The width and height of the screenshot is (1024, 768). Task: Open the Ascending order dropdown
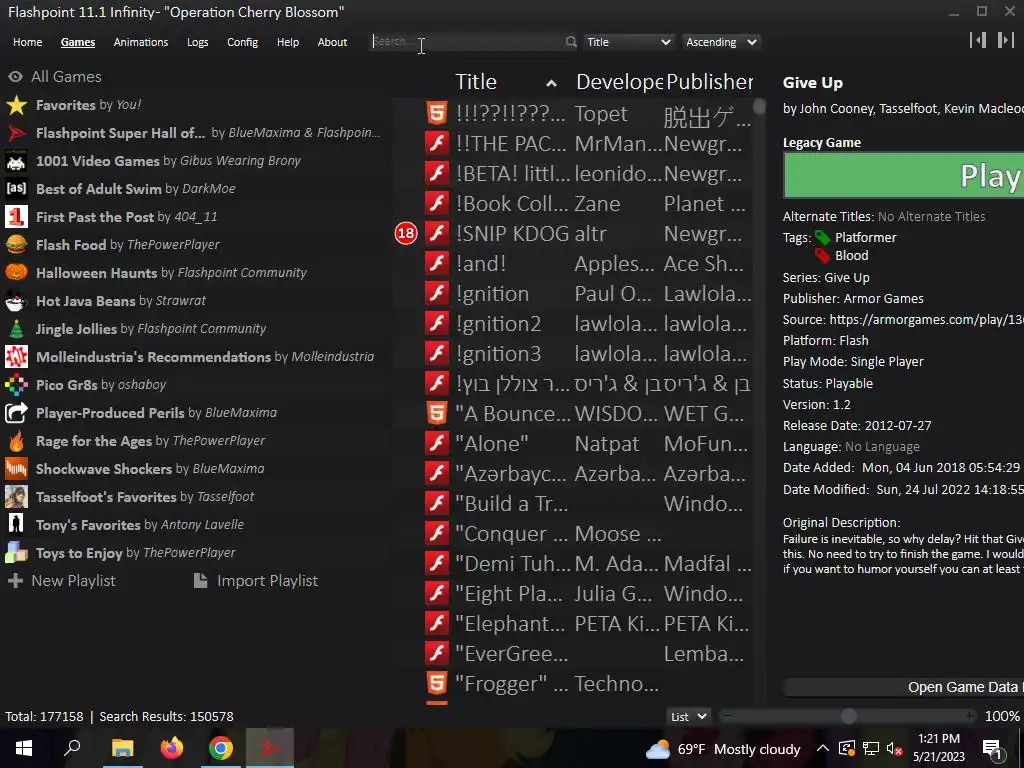pyautogui.click(x=721, y=42)
